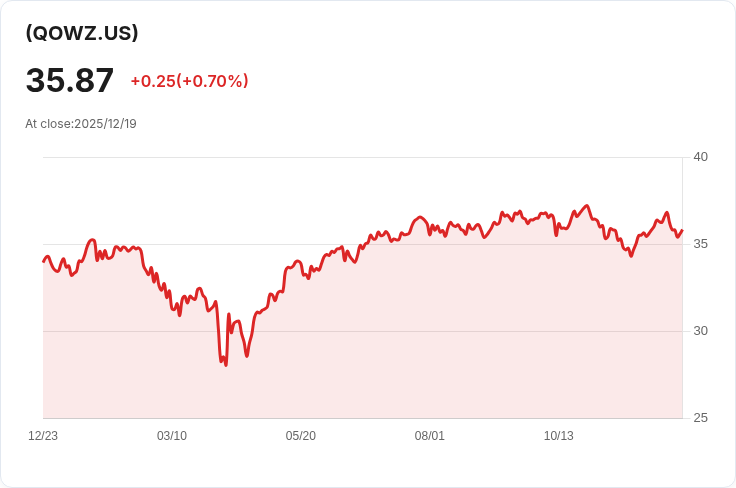Click the highest peak of the price line

click(586, 206)
